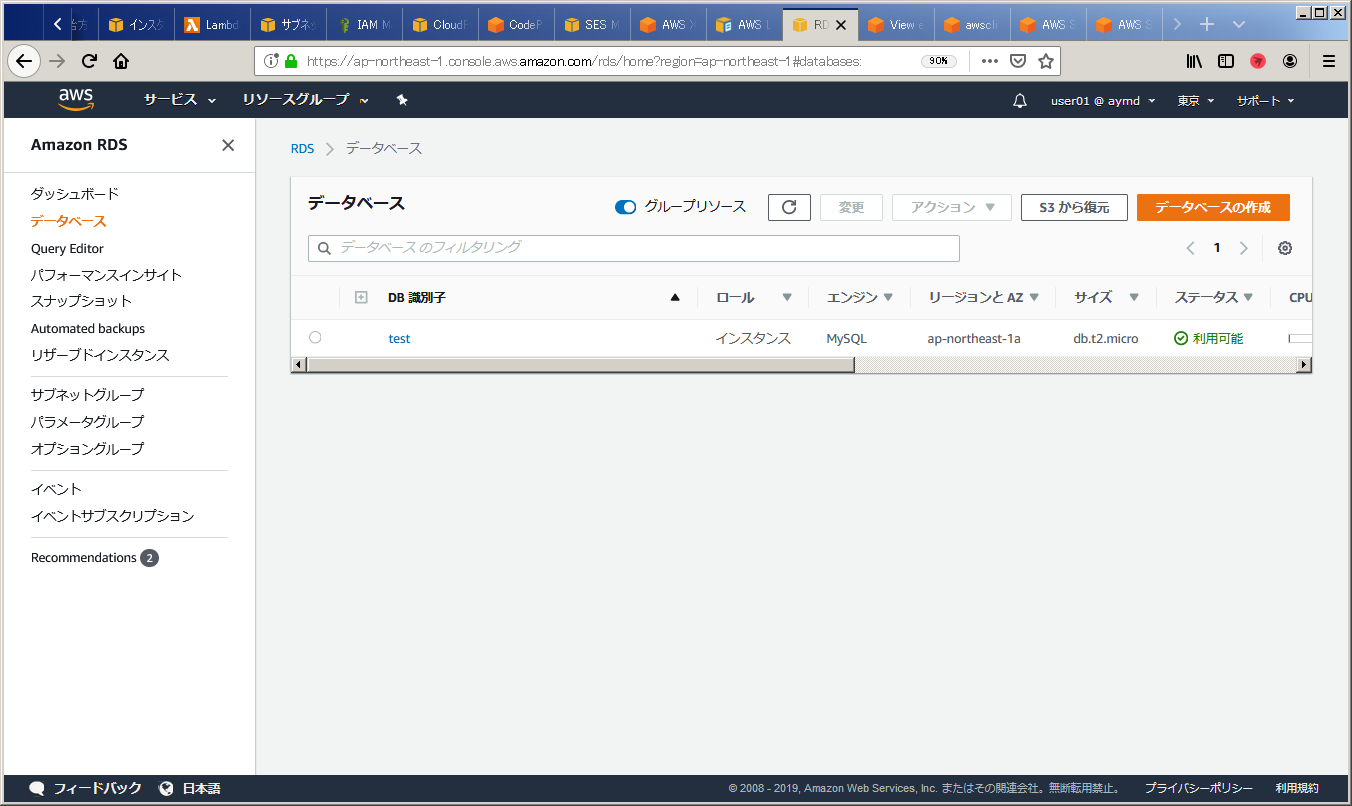This screenshot has height=806, width=1352.
Task: Open the user01 @ aymd account dropdown
Action: coord(1103,101)
